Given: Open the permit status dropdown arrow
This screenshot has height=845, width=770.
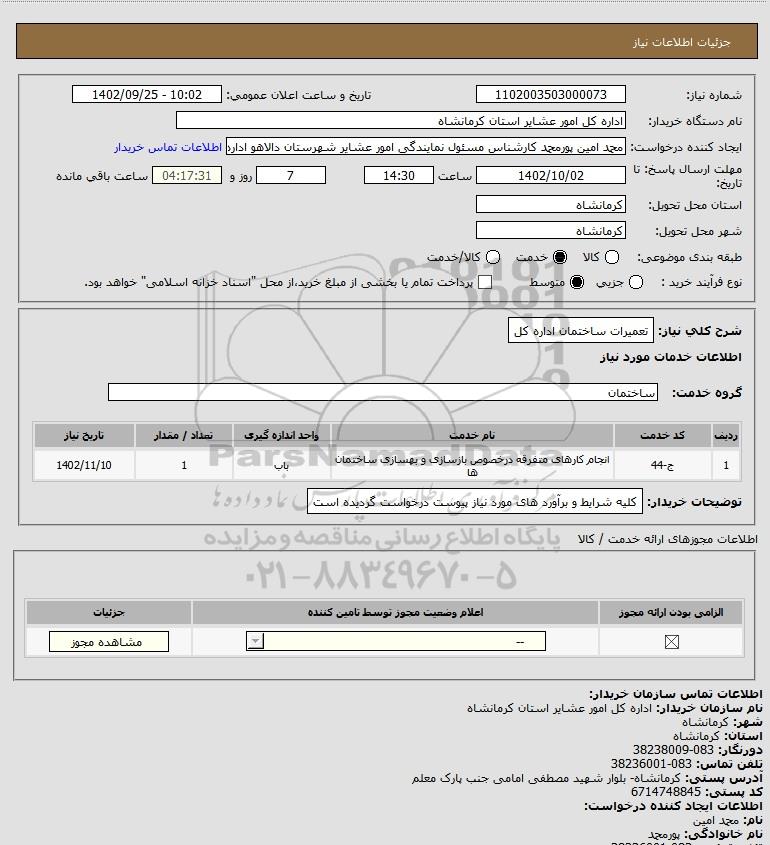Looking at the screenshot, I should click(255, 641).
